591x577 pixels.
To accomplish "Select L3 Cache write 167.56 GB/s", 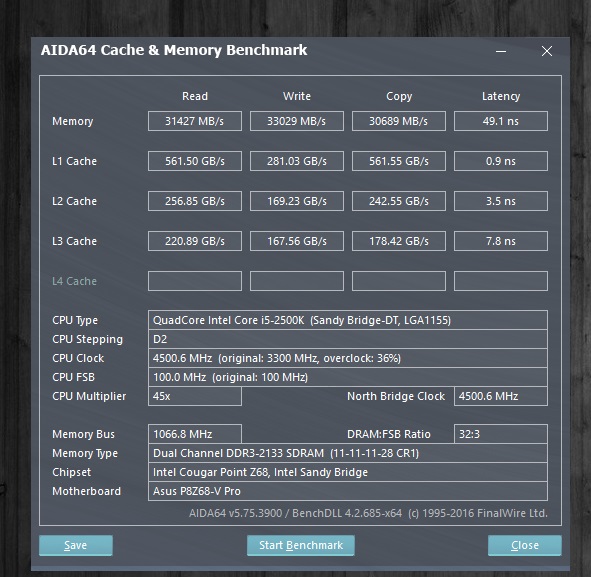I will (297, 241).
